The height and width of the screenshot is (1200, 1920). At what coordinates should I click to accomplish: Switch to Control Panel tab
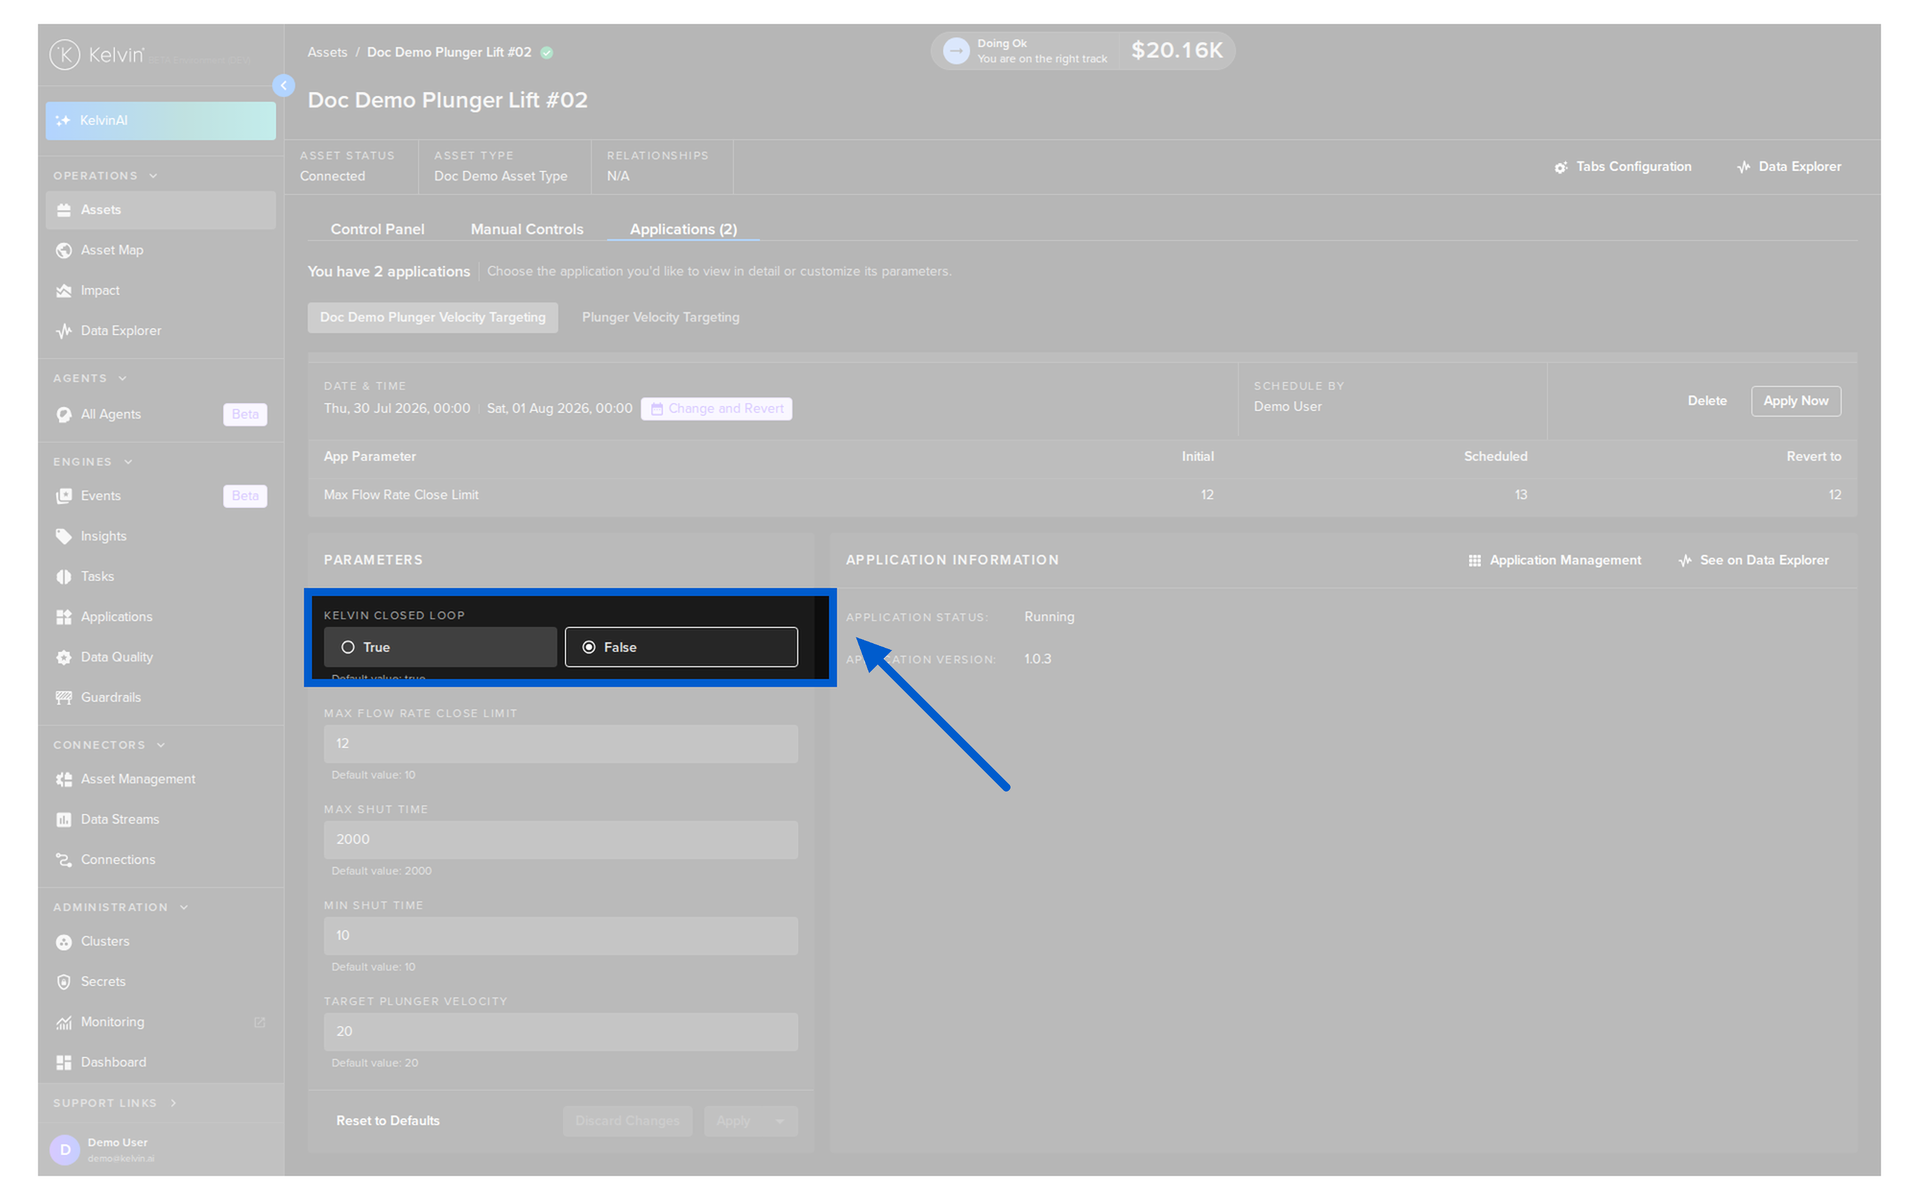(x=377, y=229)
